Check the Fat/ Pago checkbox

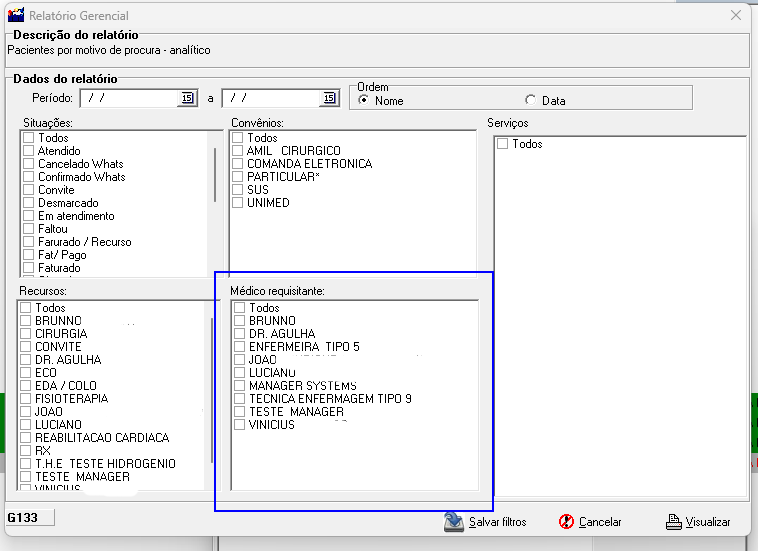(29, 255)
